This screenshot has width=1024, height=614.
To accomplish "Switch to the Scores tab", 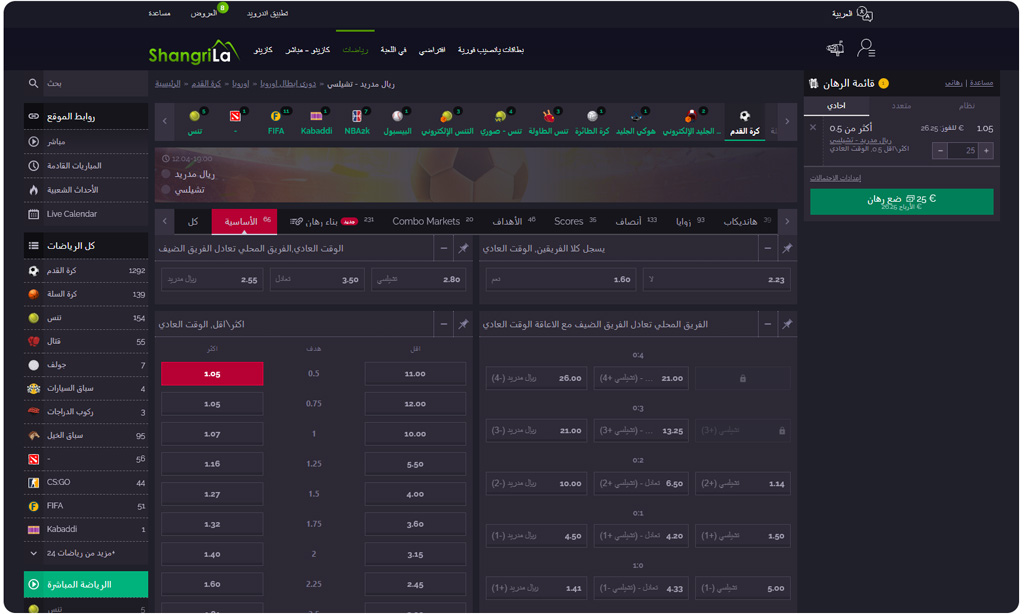I will click(x=575, y=221).
